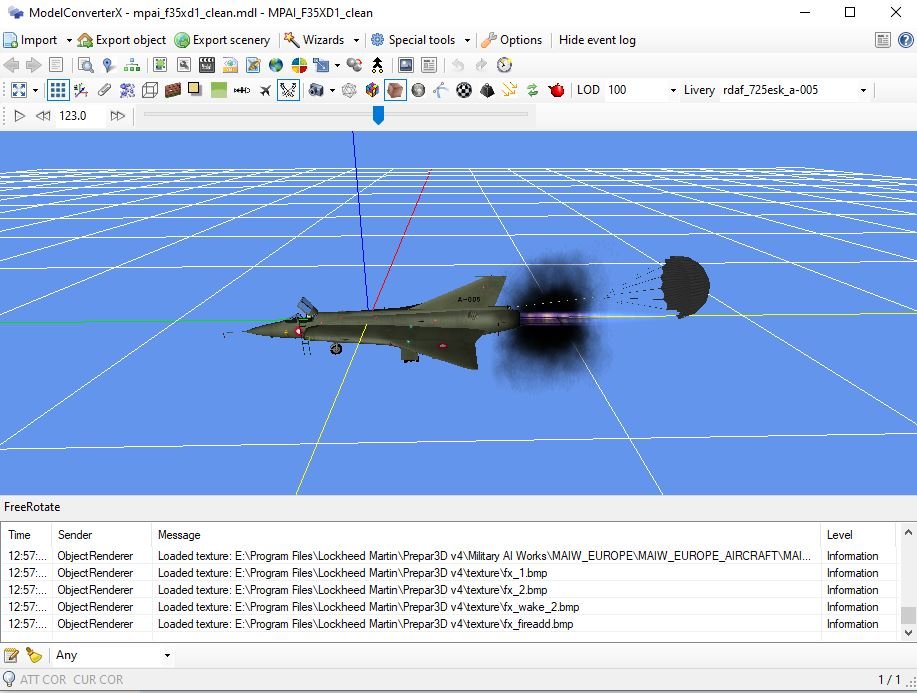Click the animation frame slider handle
Image resolution: width=917 pixels, height=693 pixels.
click(378, 116)
